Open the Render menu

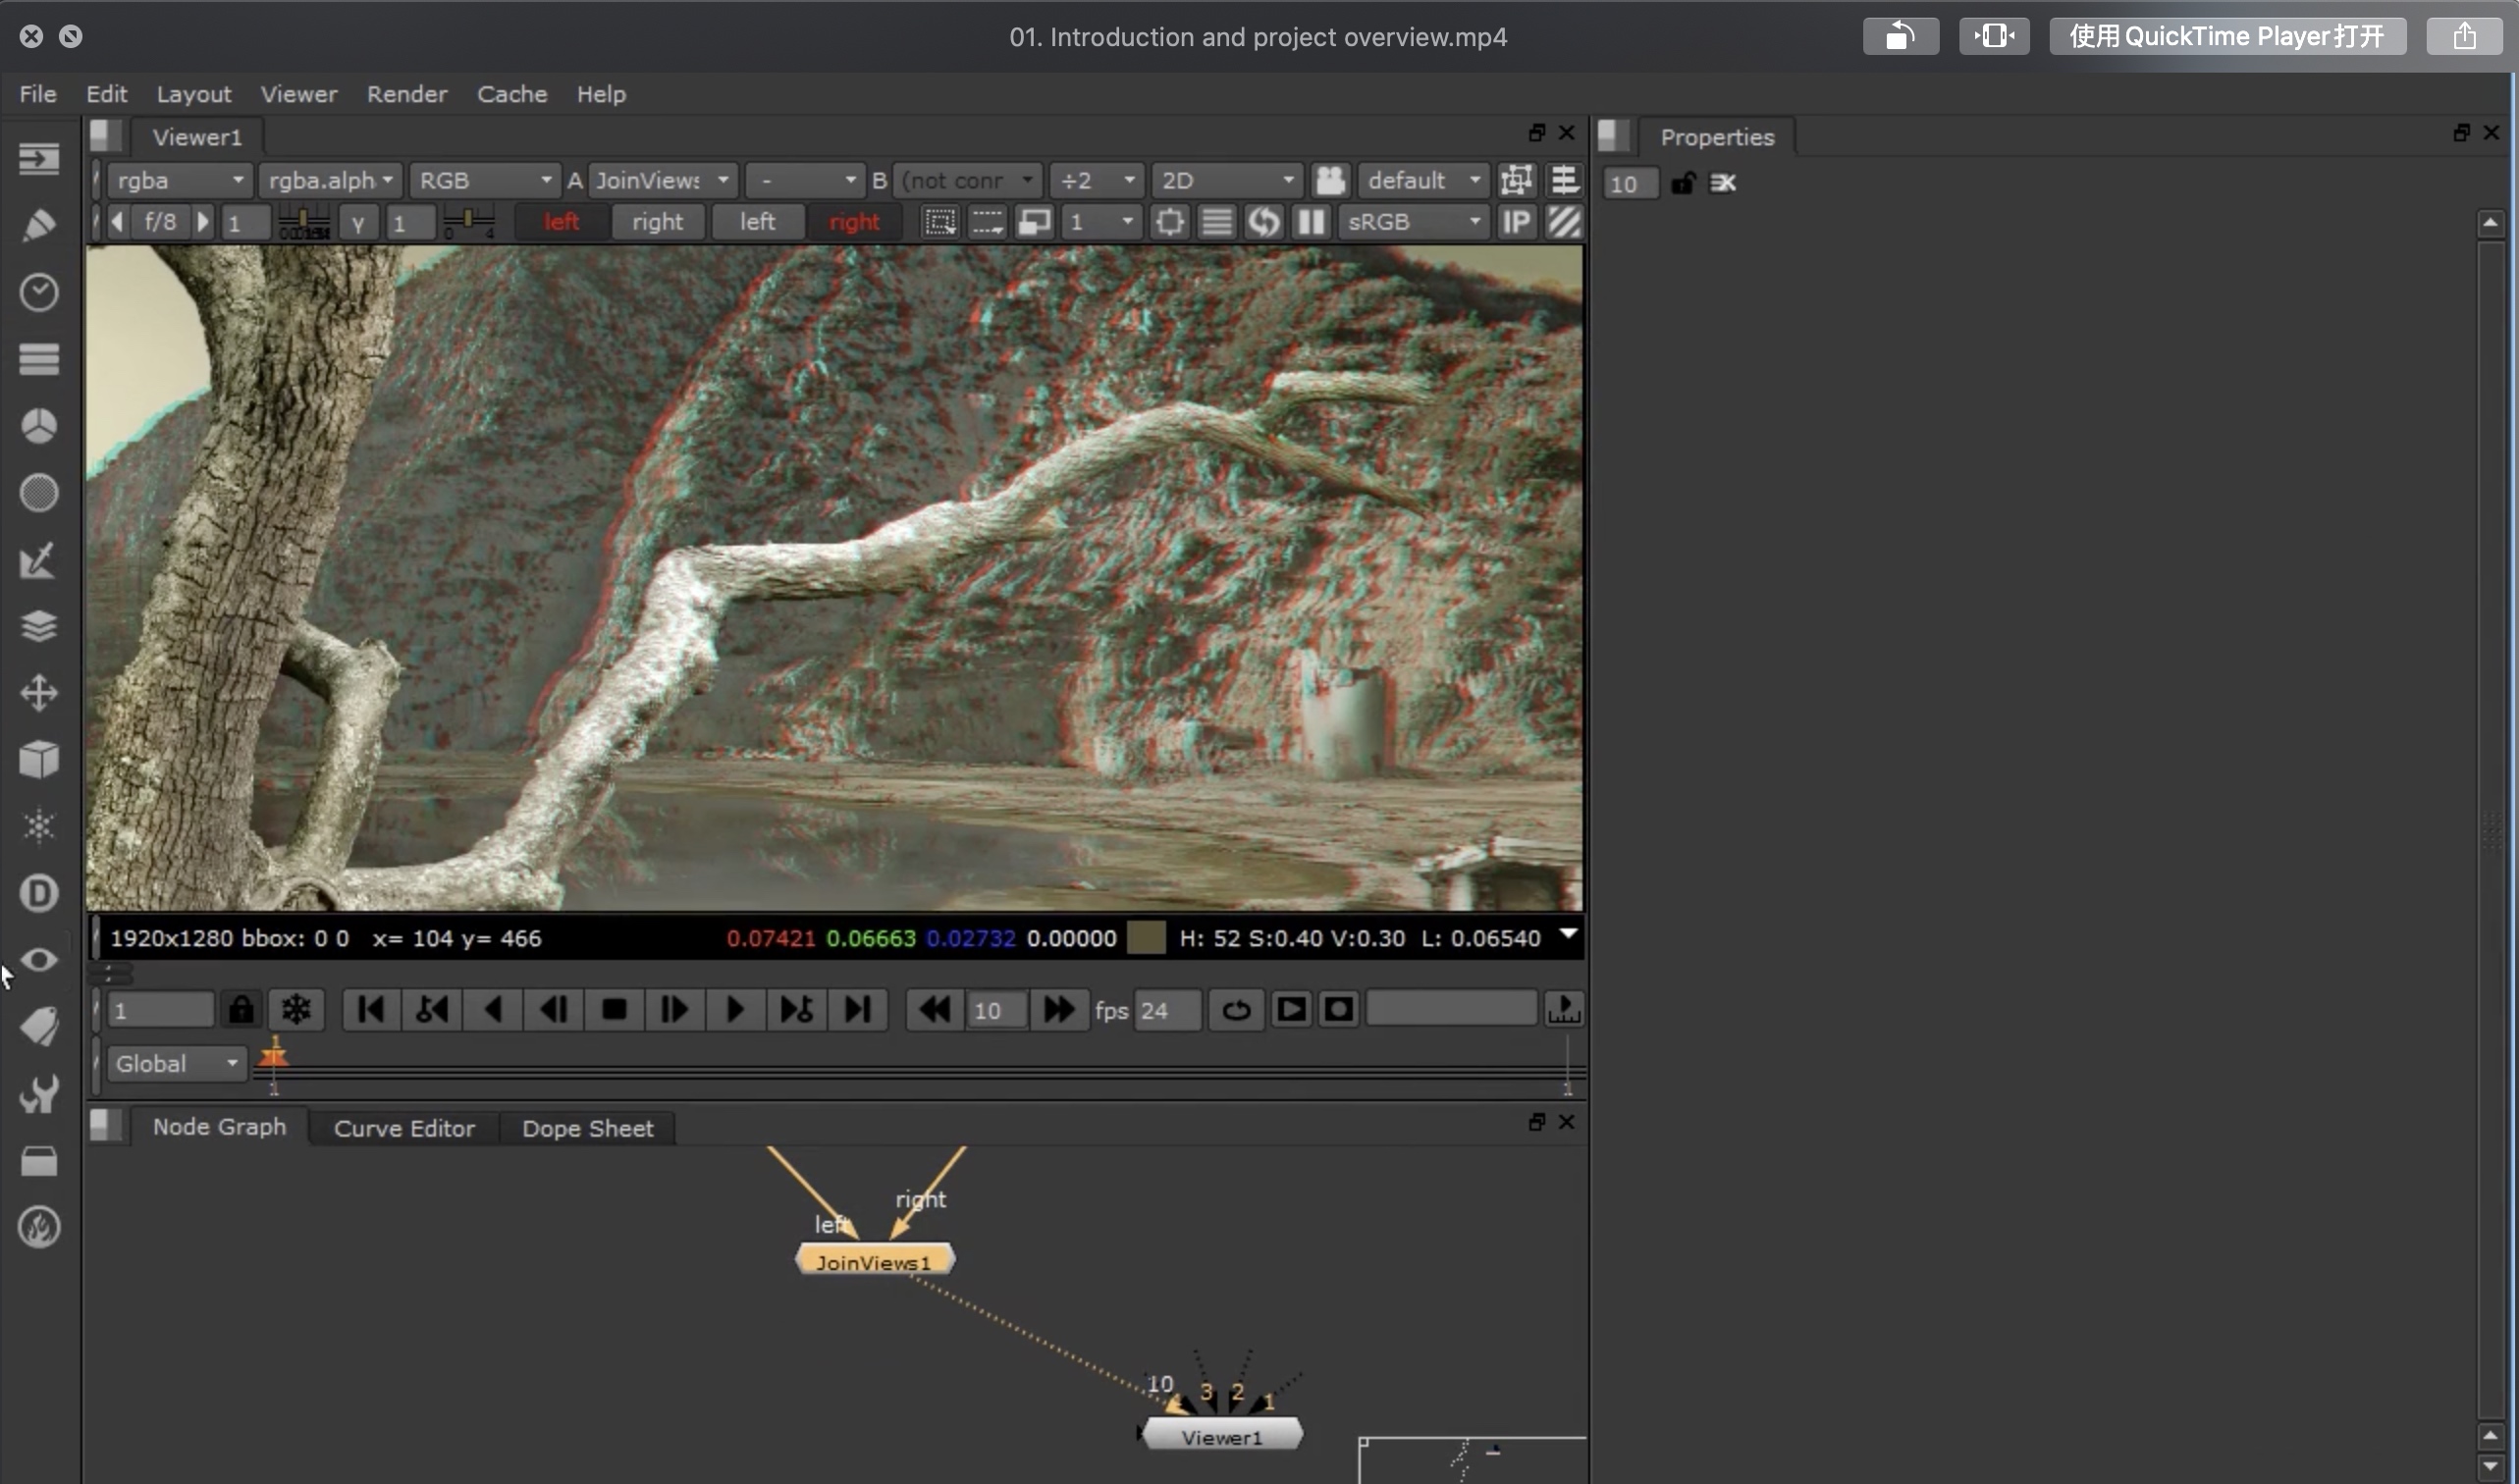tap(406, 94)
